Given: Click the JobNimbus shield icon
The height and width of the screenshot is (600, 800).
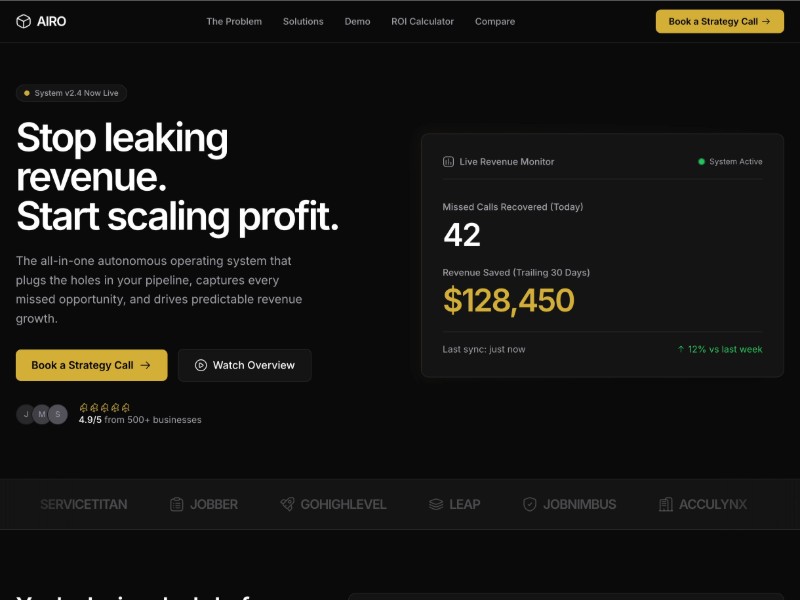Looking at the screenshot, I should (x=529, y=504).
